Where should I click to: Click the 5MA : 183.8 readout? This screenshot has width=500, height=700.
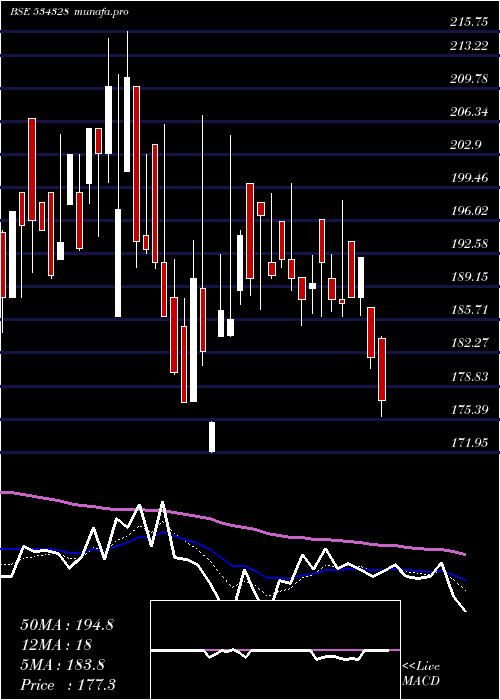pos(62,665)
